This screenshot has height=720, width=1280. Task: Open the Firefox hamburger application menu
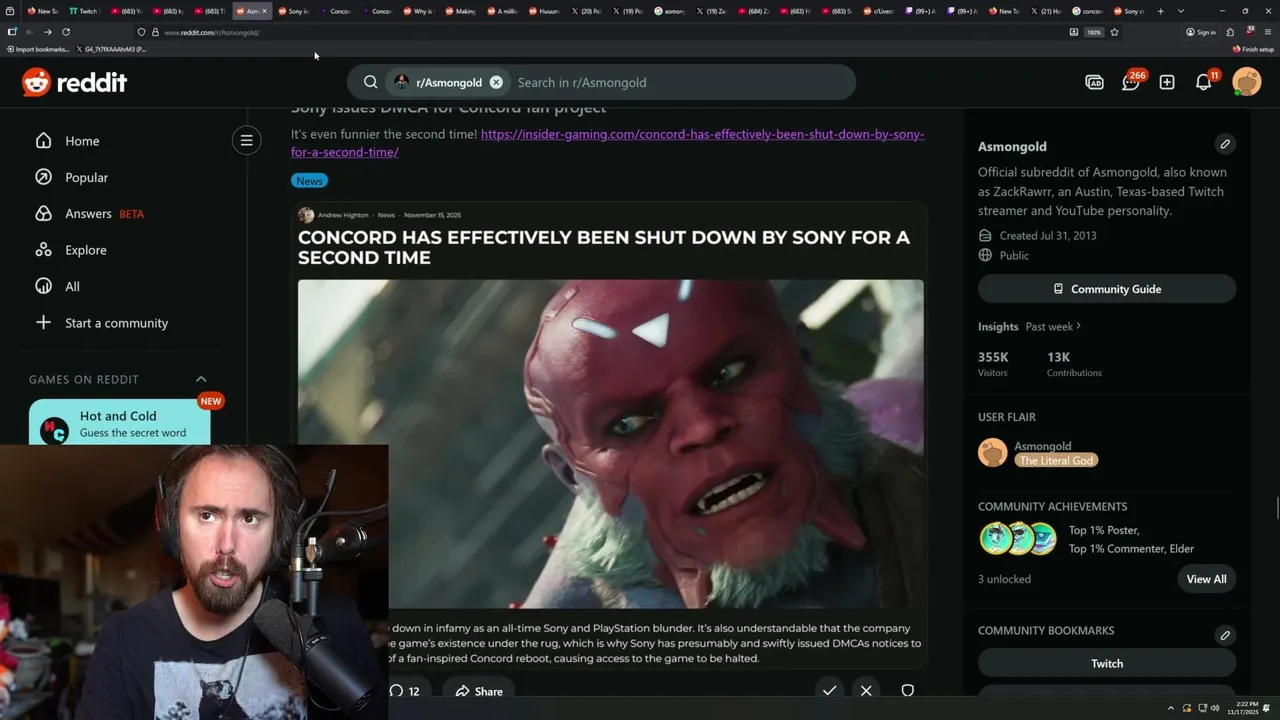point(1267,32)
